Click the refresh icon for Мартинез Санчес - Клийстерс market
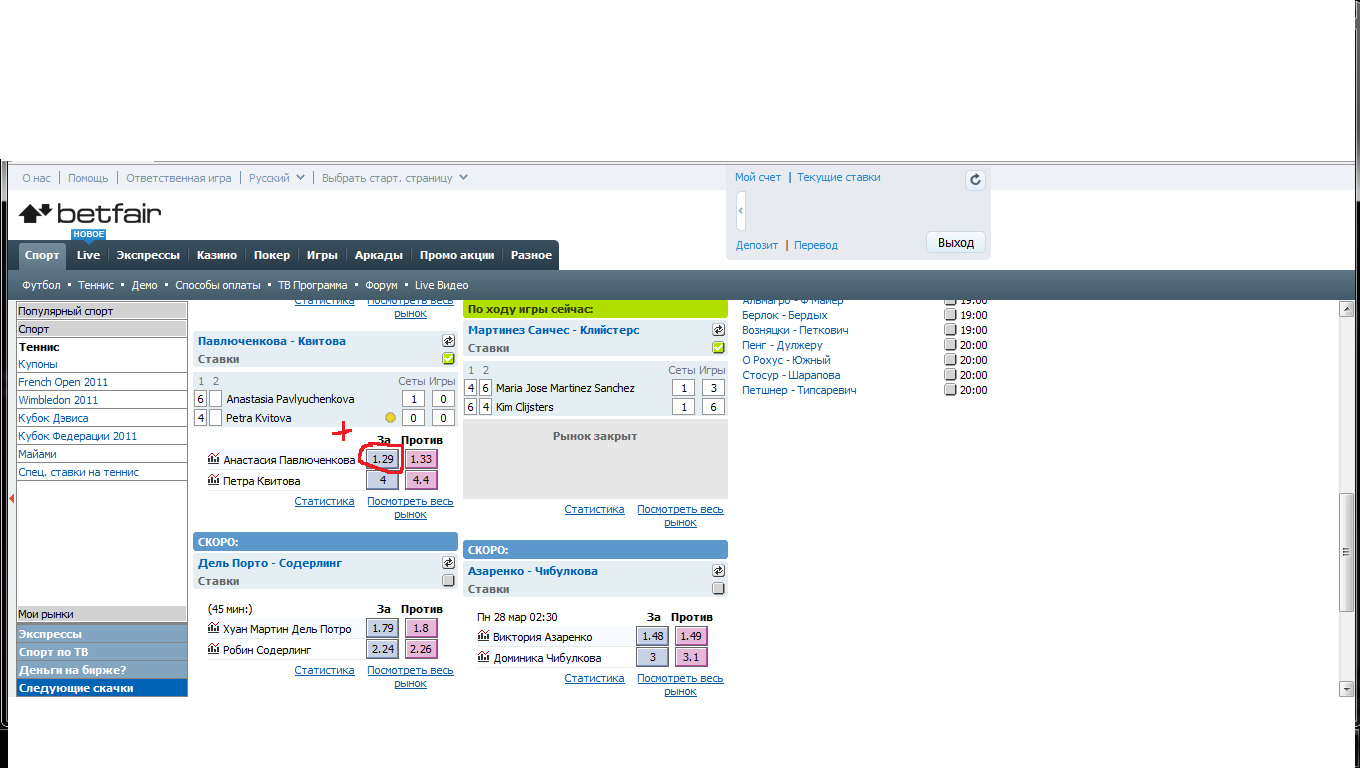The width and height of the screenshot is (1360, 768). click(x=718, y=330)
